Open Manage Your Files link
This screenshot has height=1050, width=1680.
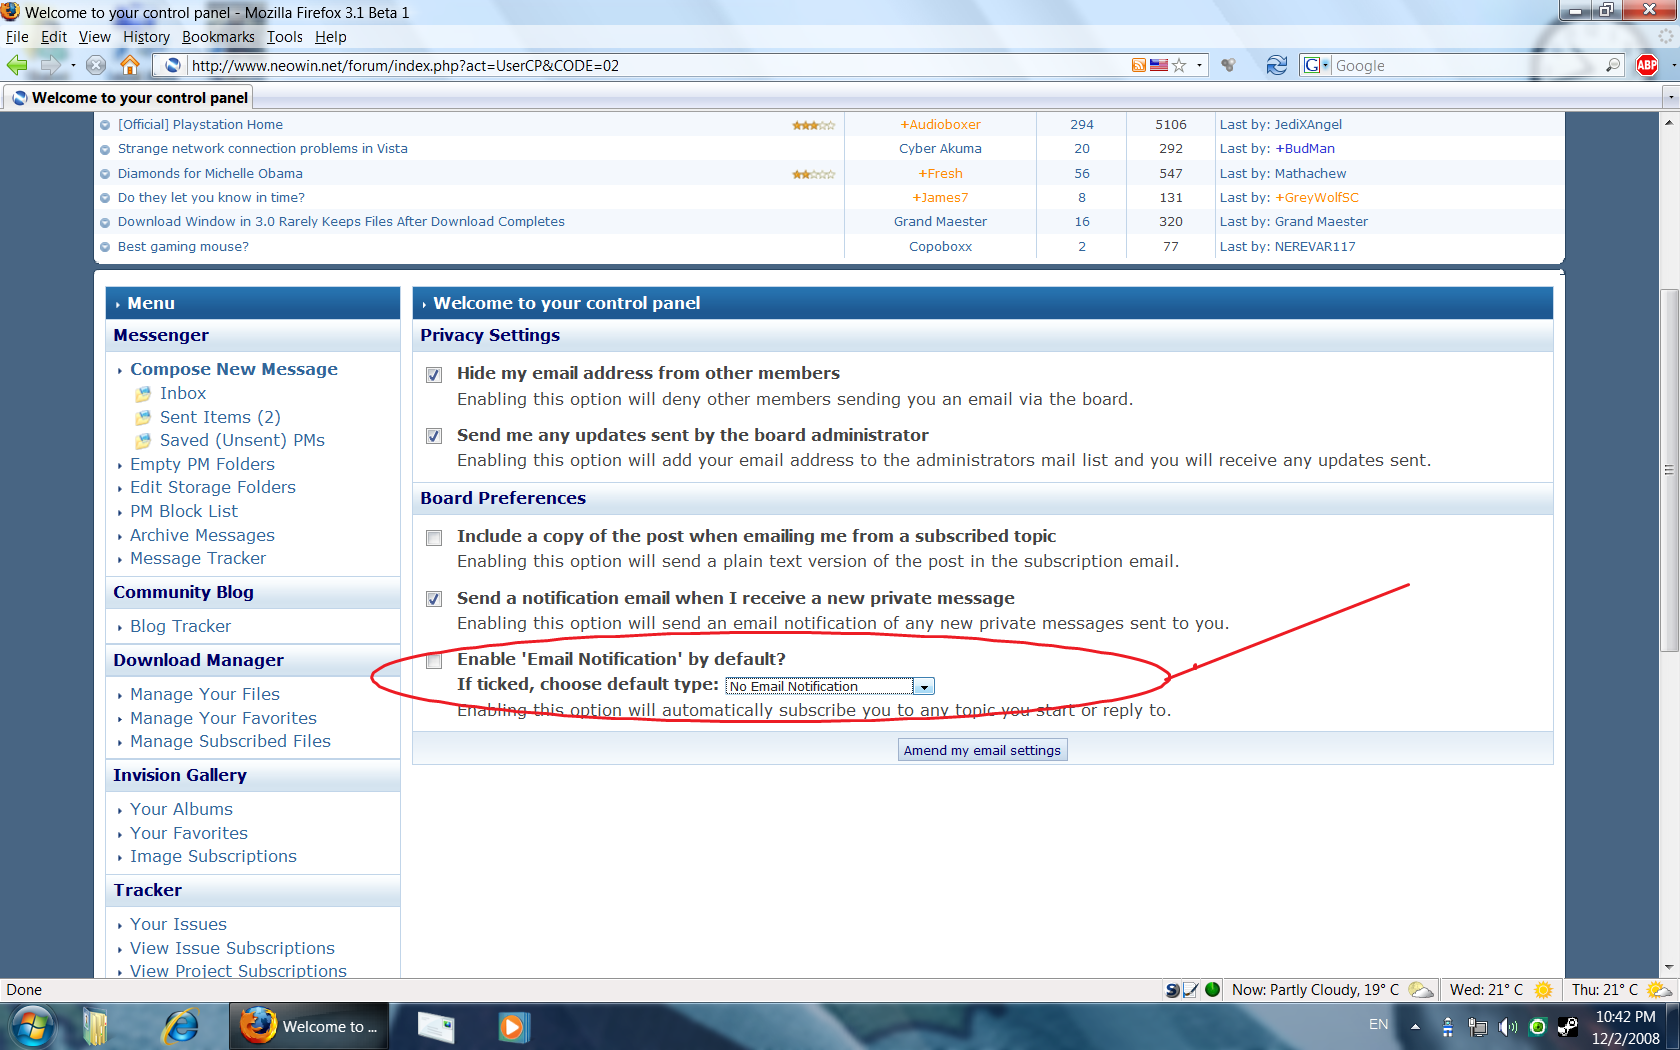pyautogui.click(x=205, y=694)
